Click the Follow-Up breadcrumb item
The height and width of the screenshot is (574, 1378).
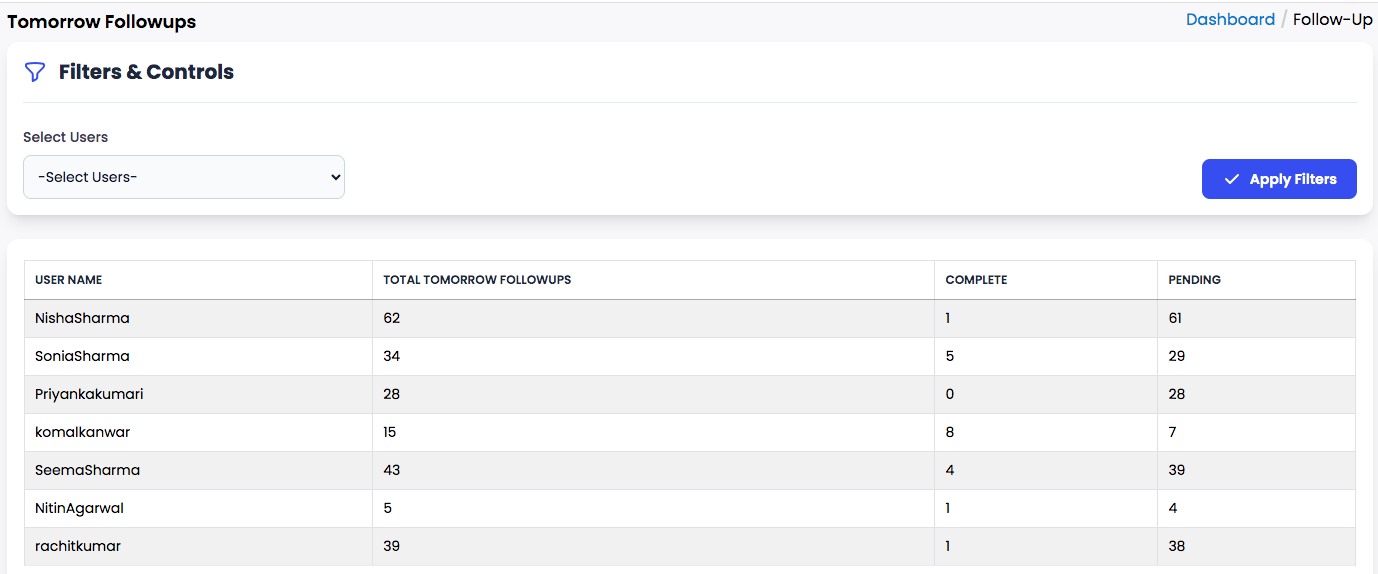pos(1332,19)
